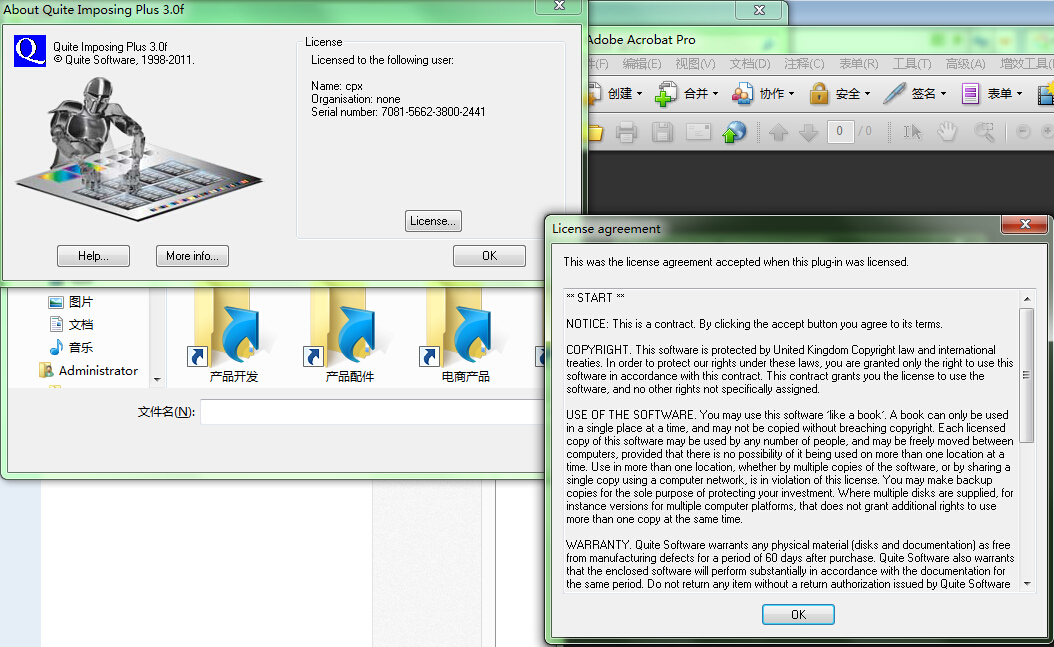The width and height of the screenshot is (1054, 647).
Task: Select 文档 in the file dialog sidebar
Action: click(x=71, y=325)
